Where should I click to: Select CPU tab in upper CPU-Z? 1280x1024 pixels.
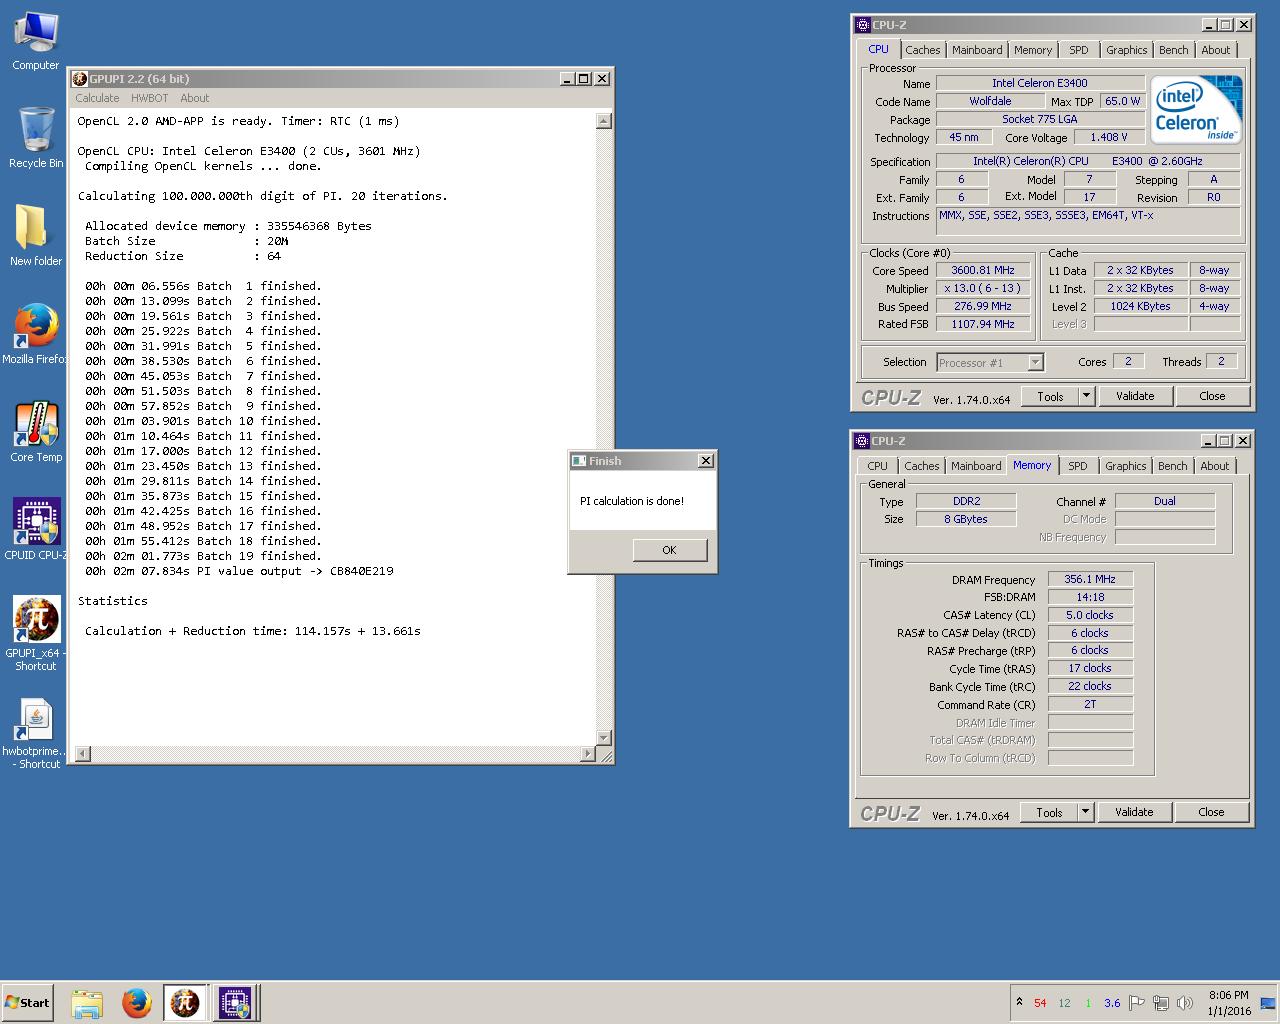tap(878, 49)
